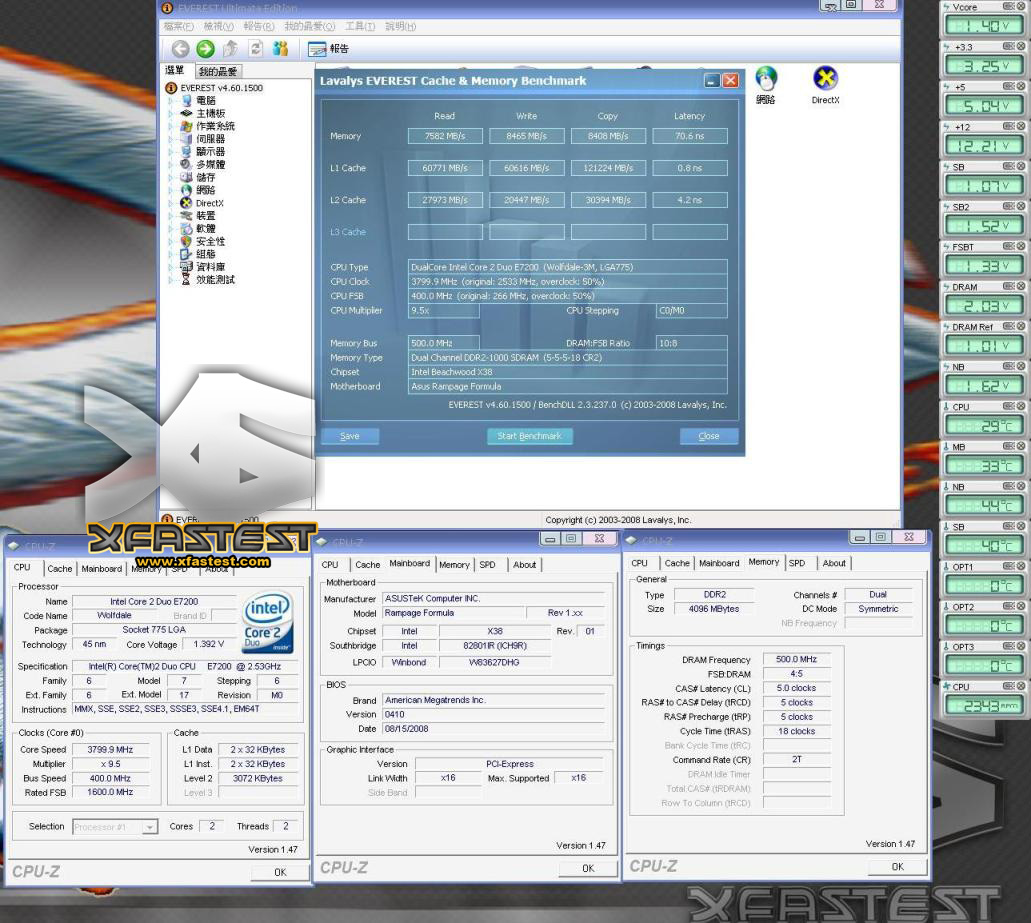The image size is (1031, 923).
Task: Open the 工具(T) menu in EVEREST
Action: click(x=360, y=26)
